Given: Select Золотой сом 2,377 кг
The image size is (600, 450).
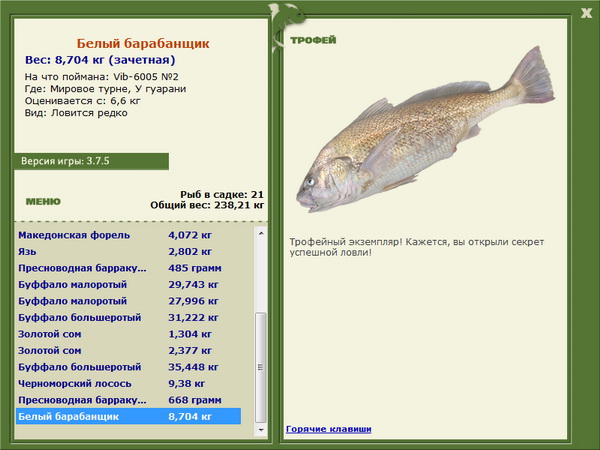Looking at the screenshot, I should coord(129,350).
